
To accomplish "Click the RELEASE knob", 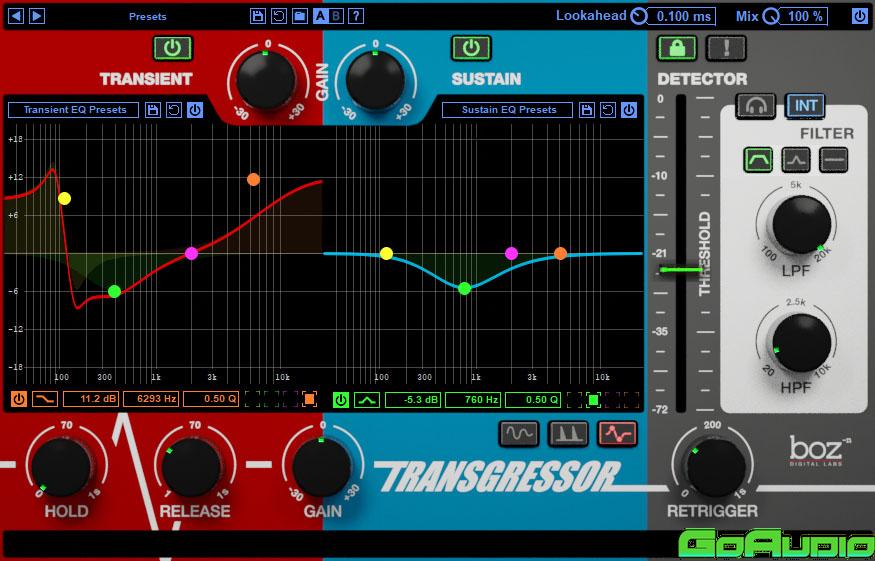I will 191,467.
